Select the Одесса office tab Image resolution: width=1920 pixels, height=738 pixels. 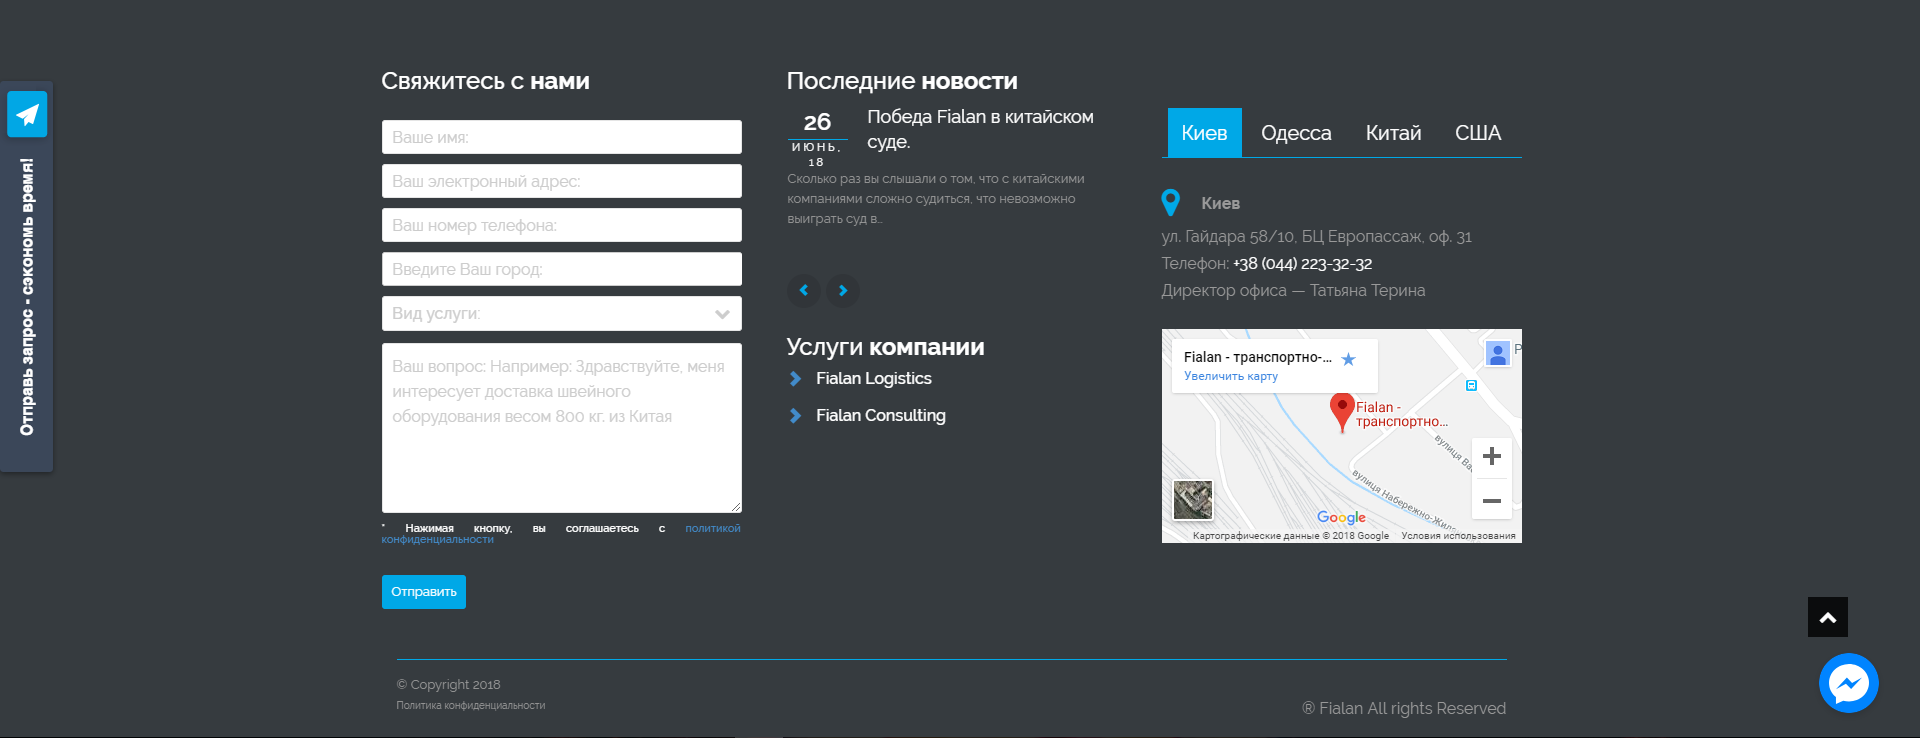tap(1296, 133)
